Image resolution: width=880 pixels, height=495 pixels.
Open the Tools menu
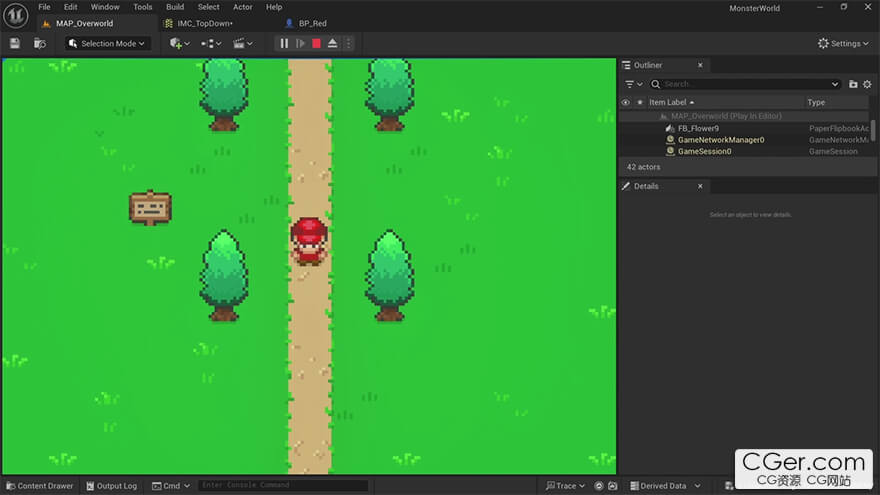click(143, 7)
